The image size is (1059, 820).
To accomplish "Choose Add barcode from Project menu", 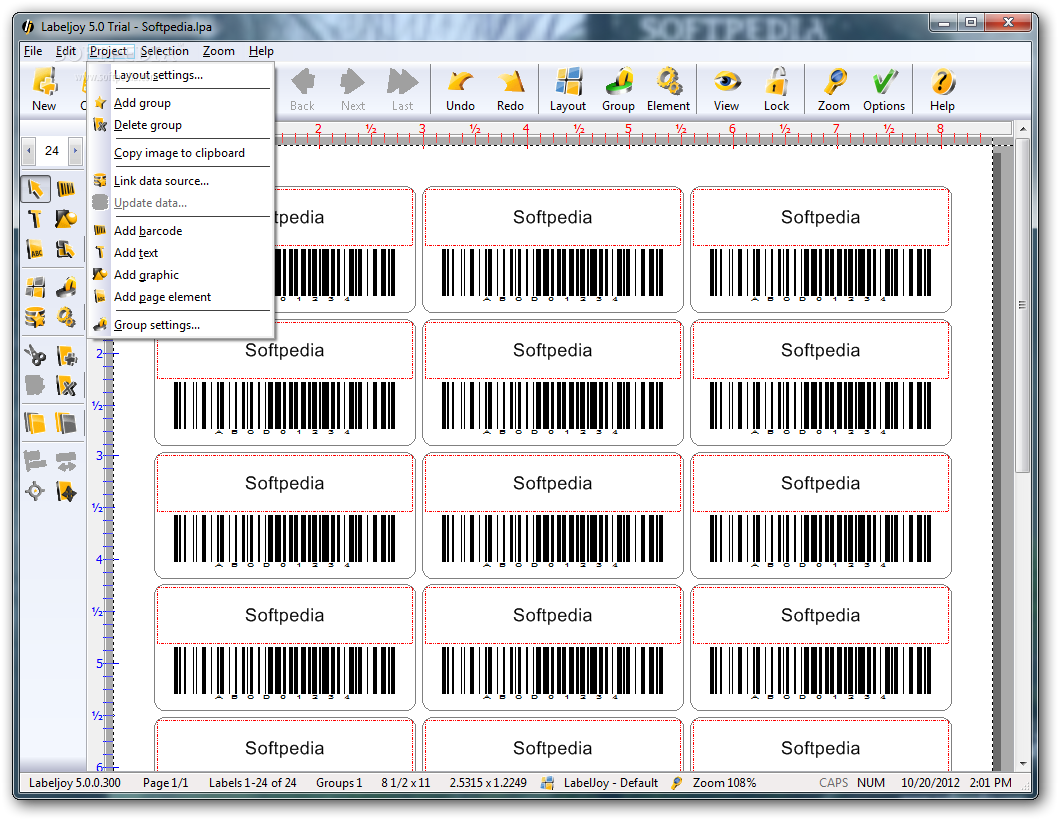I will (181, 231).
